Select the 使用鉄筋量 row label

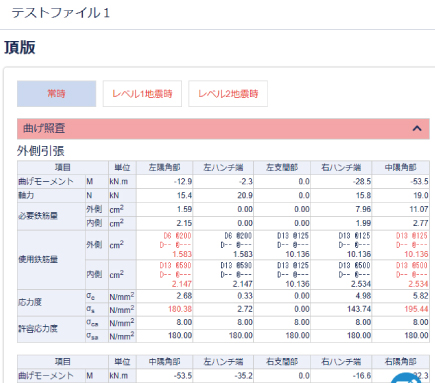pyautogui.click(x=38, y=259)
